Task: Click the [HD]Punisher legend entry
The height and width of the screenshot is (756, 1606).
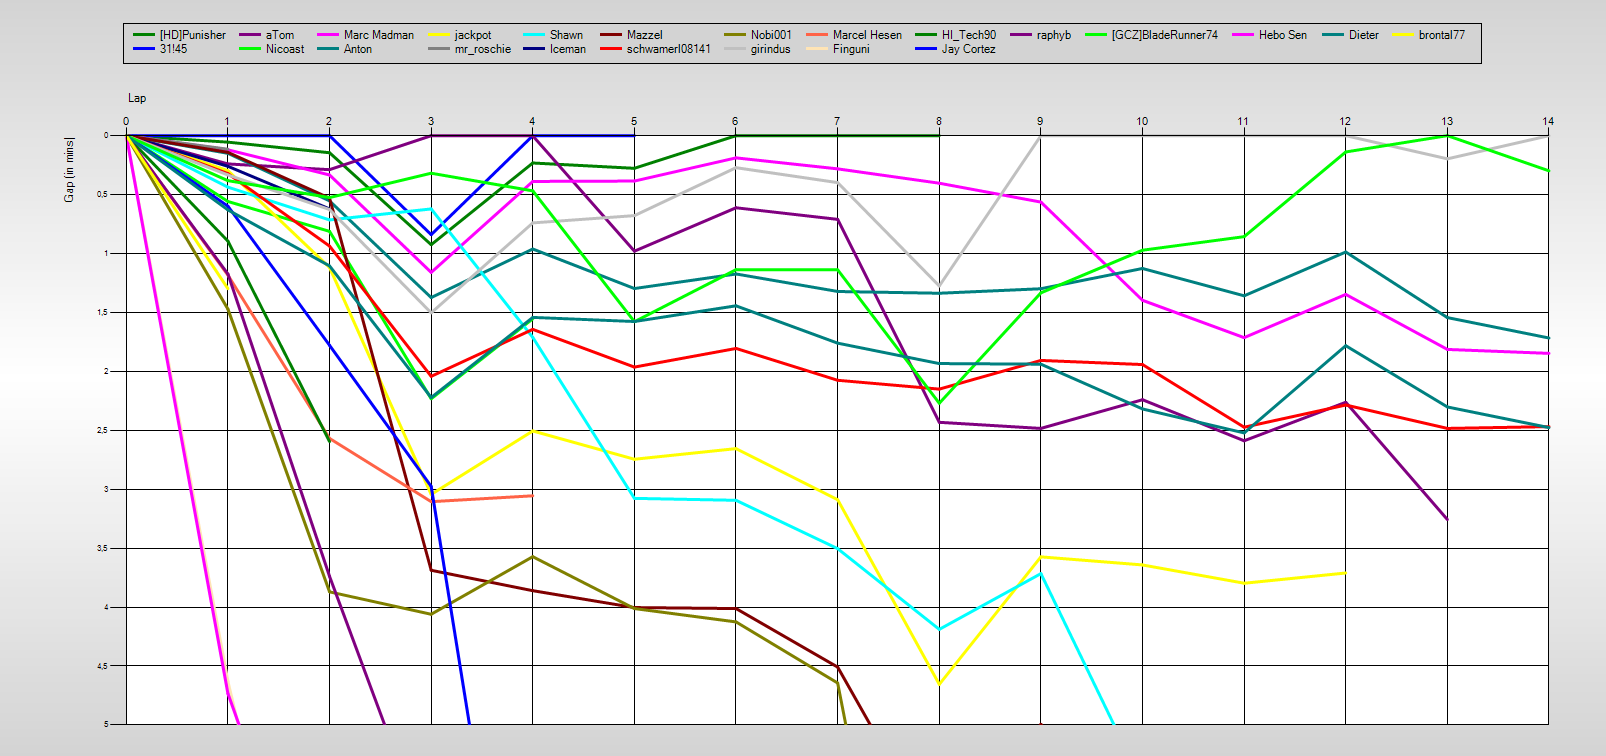Action: point(192,35)
